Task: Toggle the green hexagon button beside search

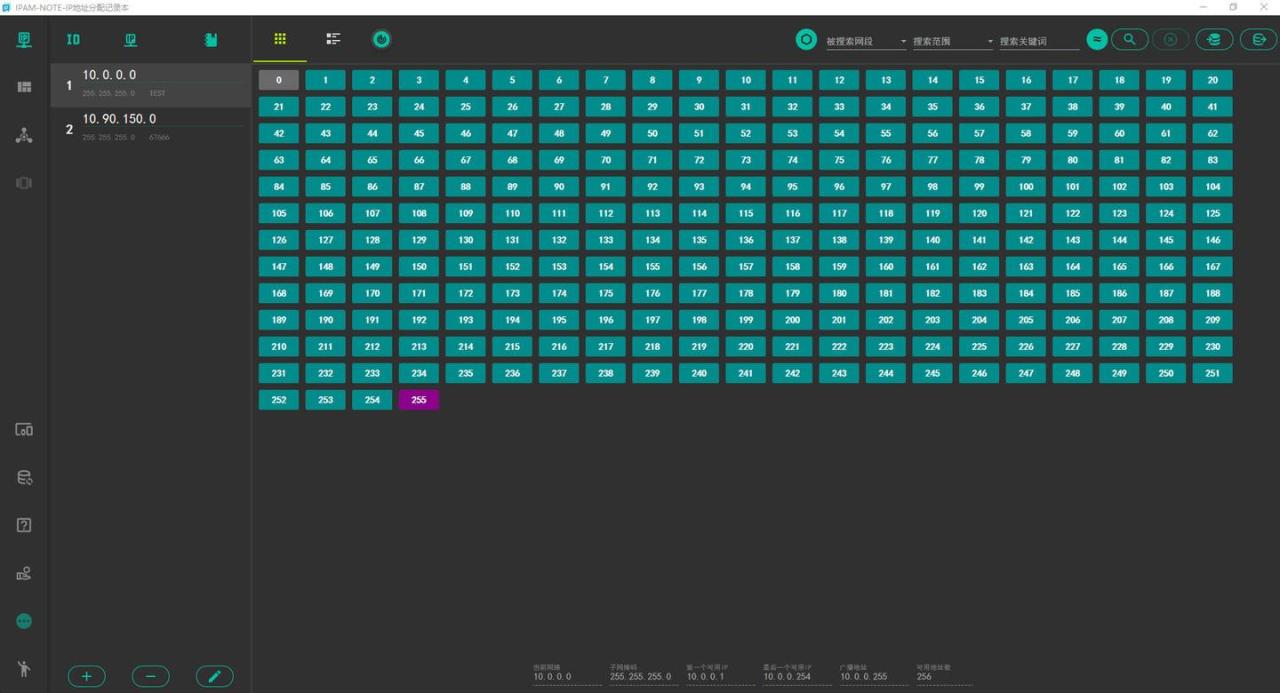Action: pos(806,40)
